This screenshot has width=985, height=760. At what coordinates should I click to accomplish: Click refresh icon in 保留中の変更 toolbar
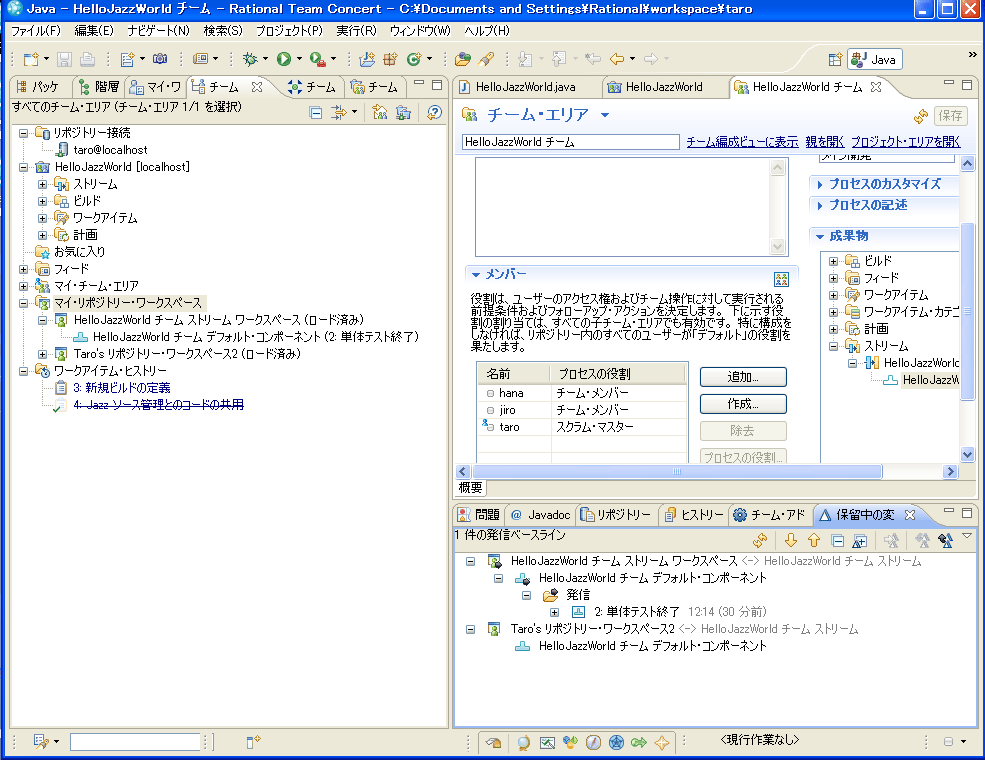[760, 540]
